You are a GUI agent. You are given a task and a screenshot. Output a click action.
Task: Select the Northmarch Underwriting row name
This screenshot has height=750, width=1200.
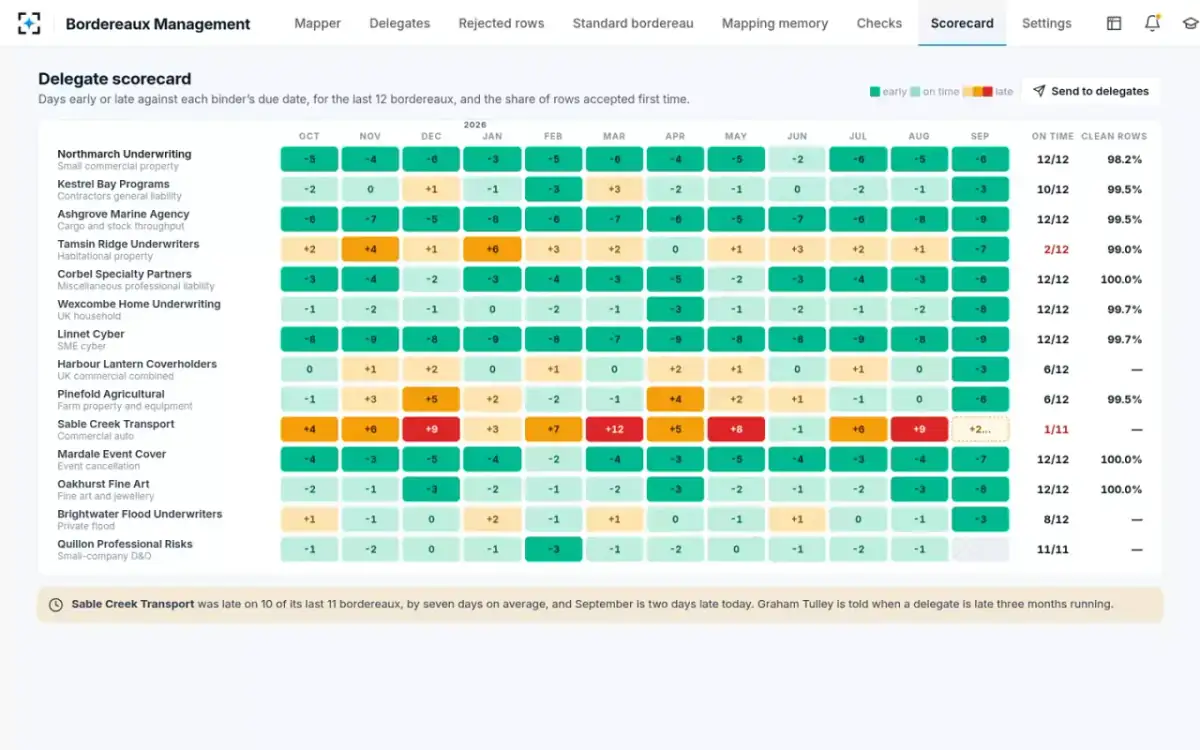pyautogui.click(x=124, y=154)
